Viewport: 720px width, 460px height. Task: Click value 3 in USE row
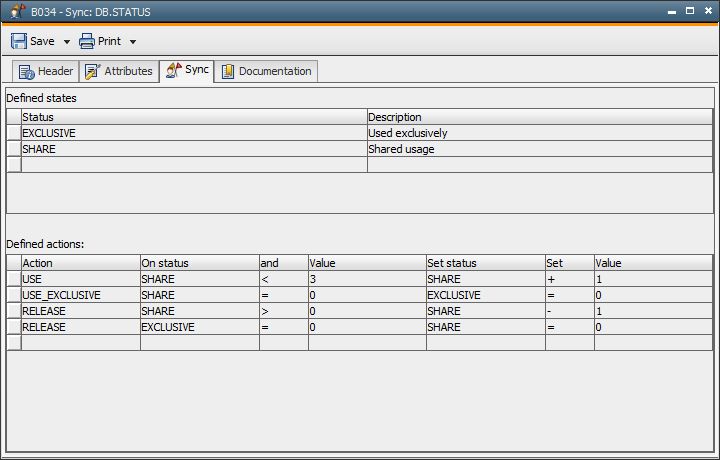coord(367,279)
